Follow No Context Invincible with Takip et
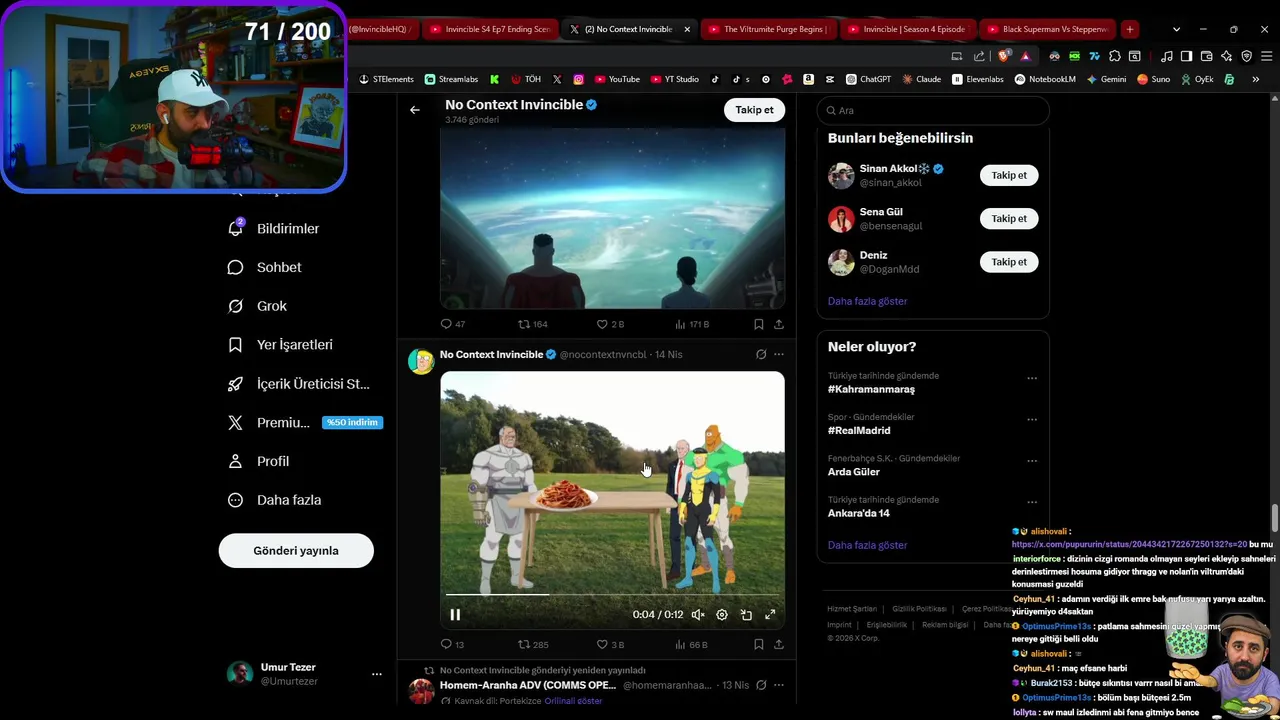The width and height of the screenshot is (1280, 720). [754, 110]
